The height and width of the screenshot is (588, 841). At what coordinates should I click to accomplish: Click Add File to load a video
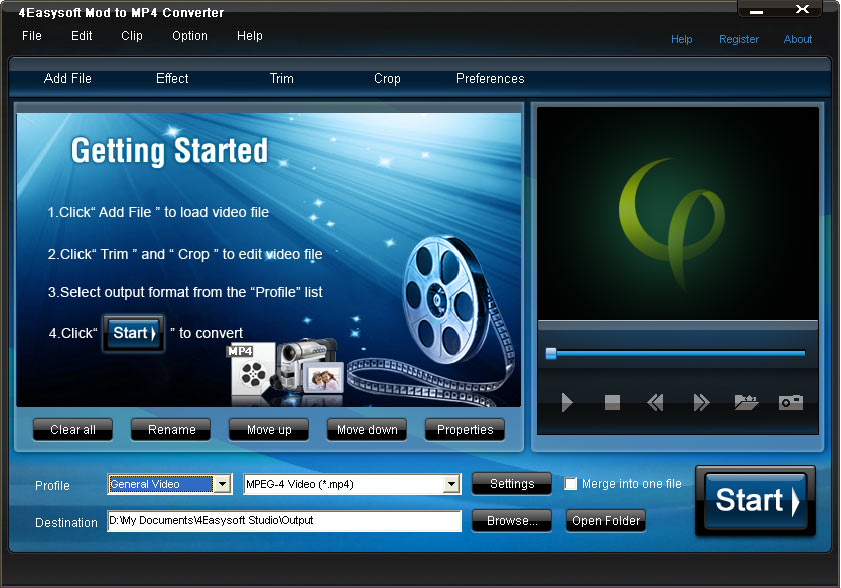click(x=67, y=78)
